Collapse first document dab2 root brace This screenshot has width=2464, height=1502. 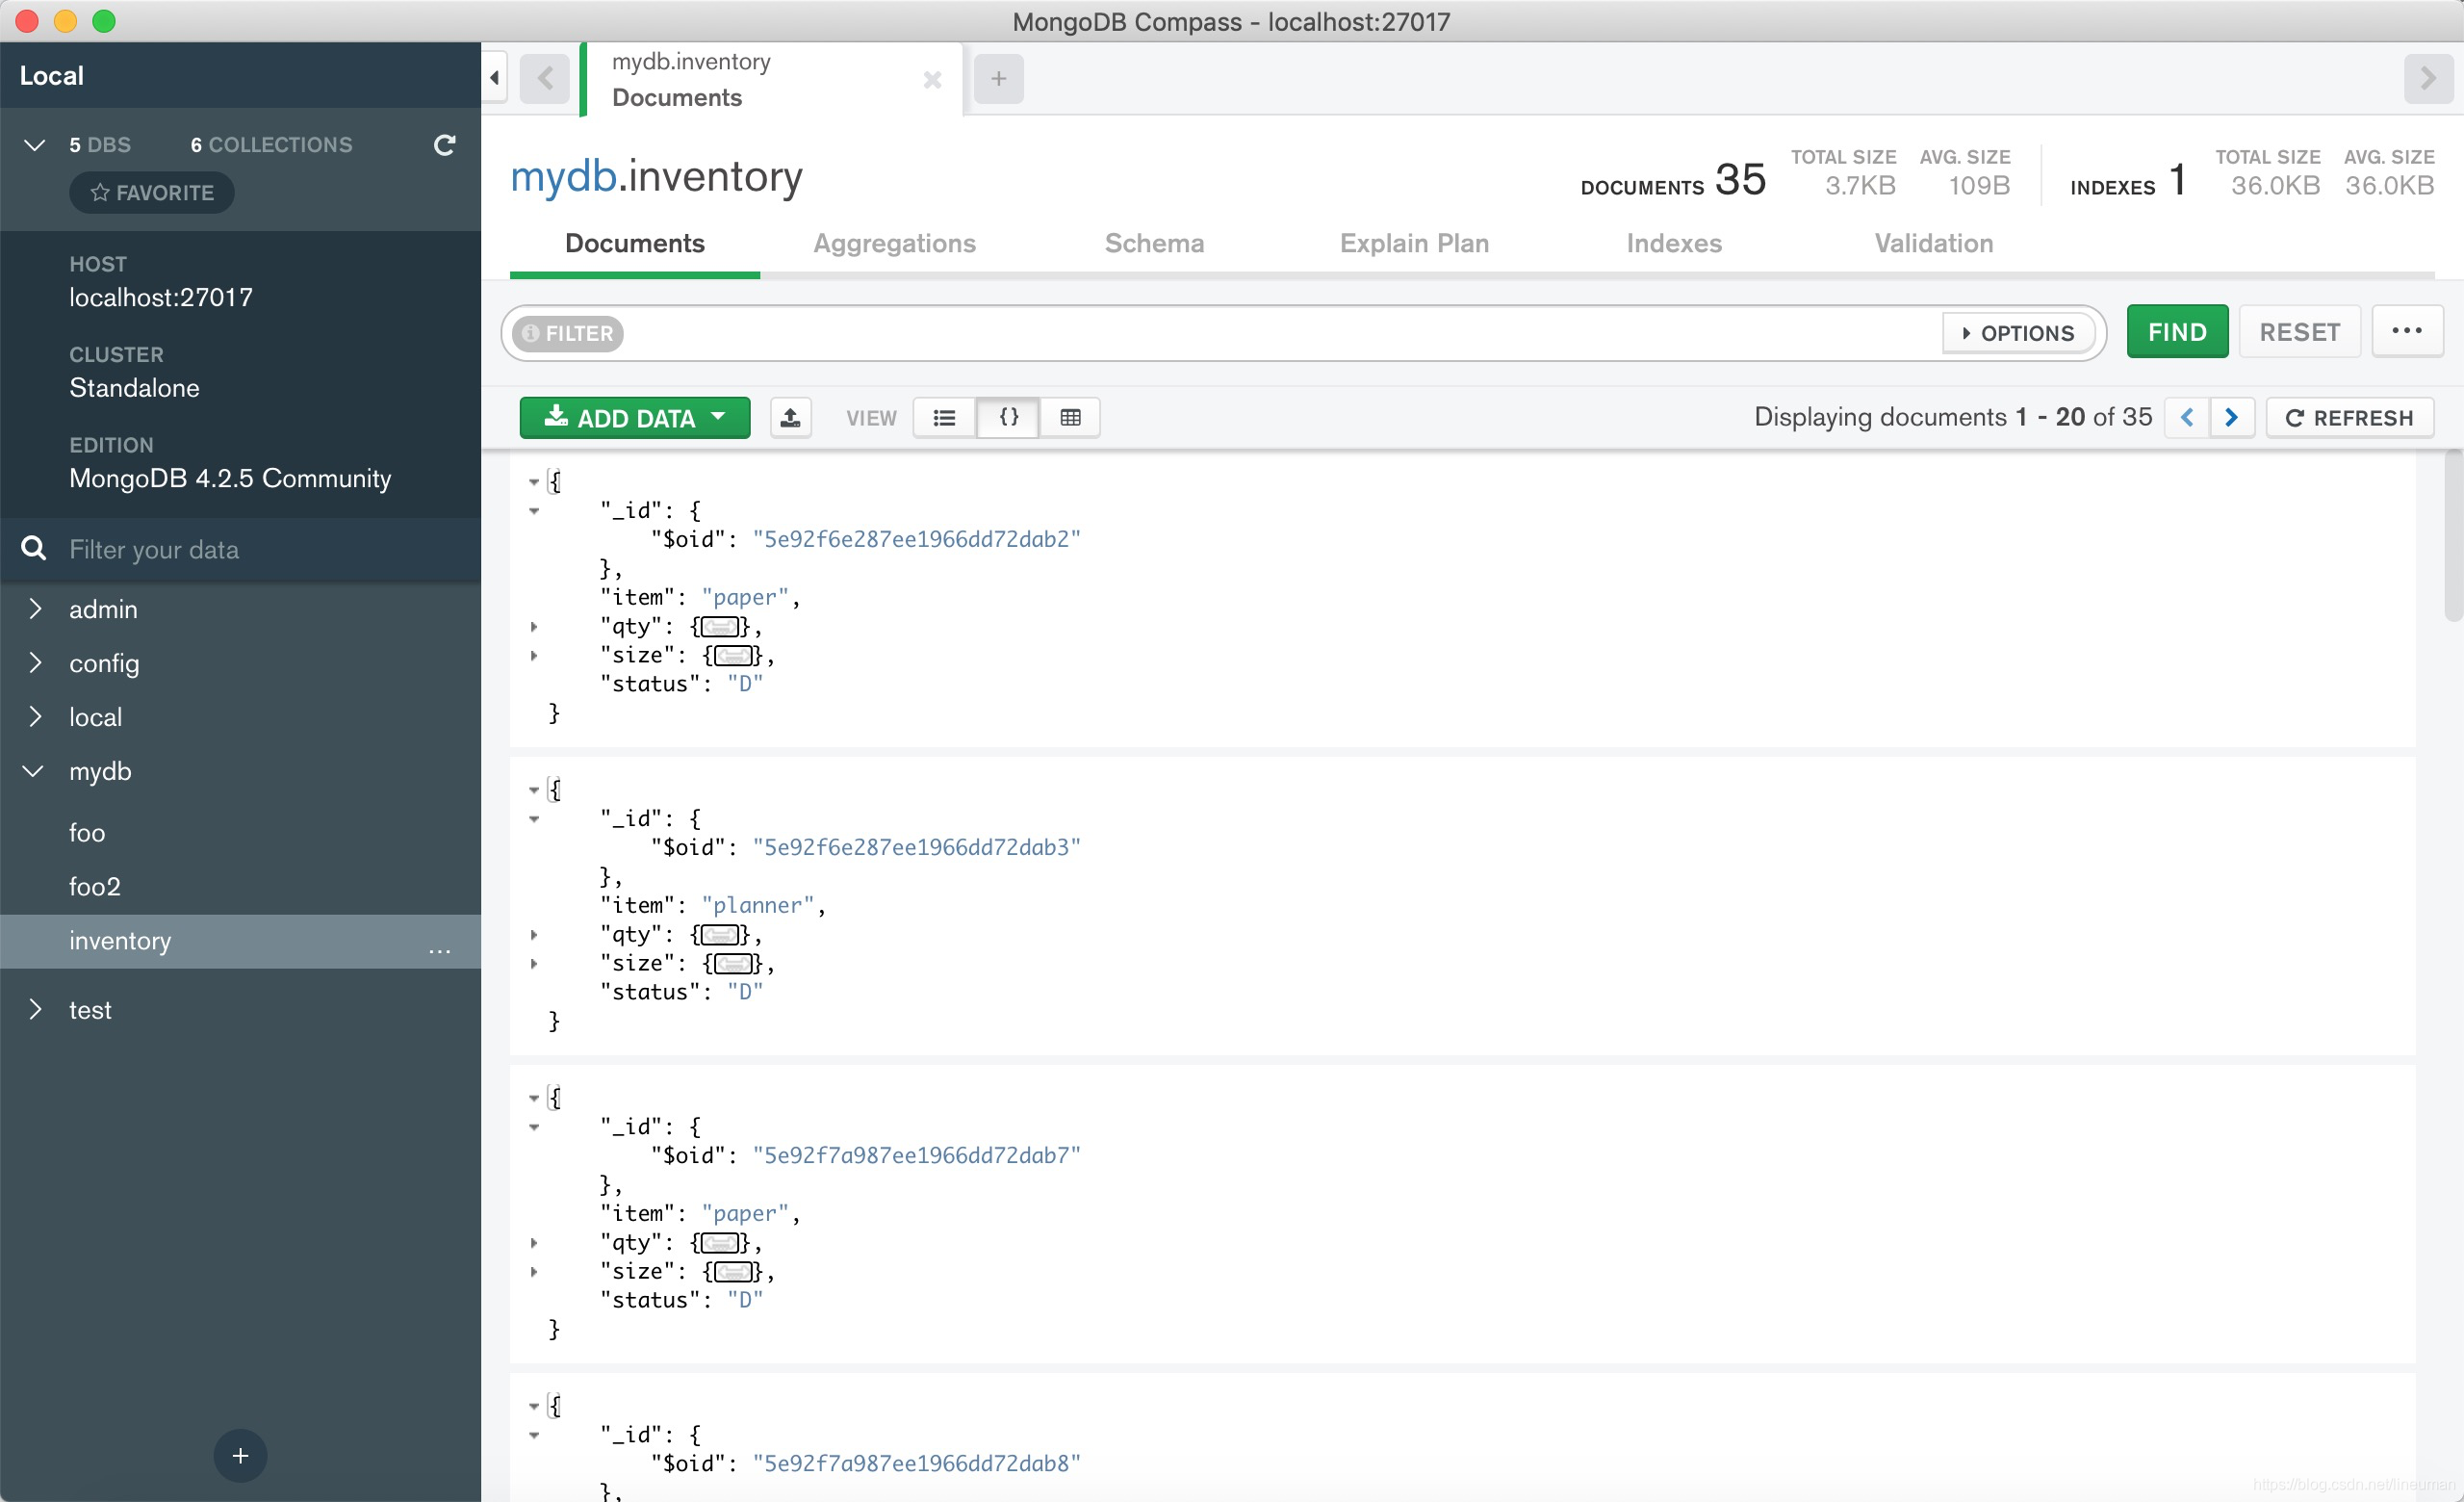pos(534,482)
